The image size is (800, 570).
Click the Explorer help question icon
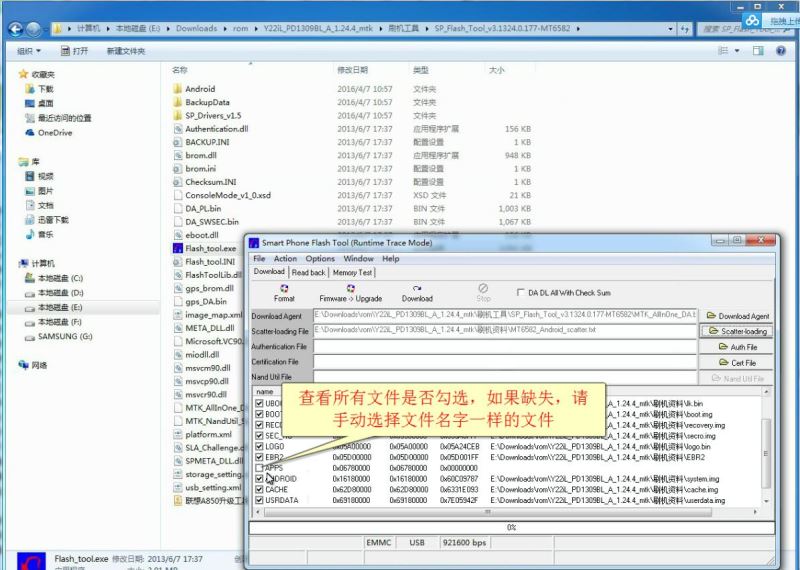(781, 51)
